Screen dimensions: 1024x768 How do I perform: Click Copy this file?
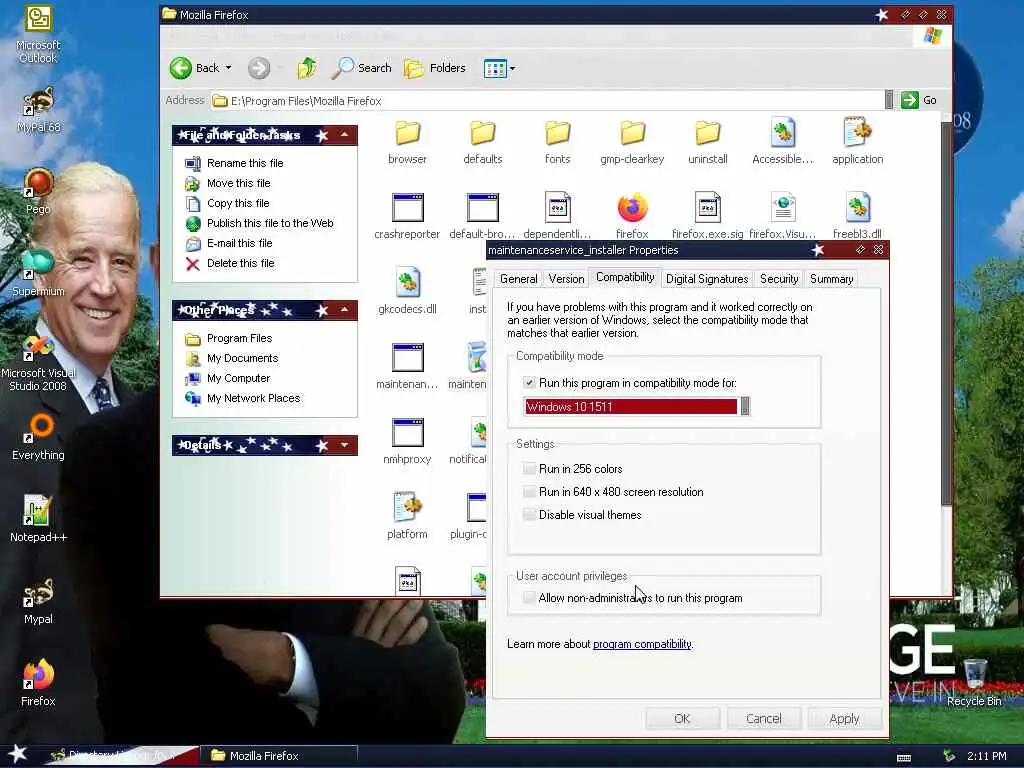(238, 203)
